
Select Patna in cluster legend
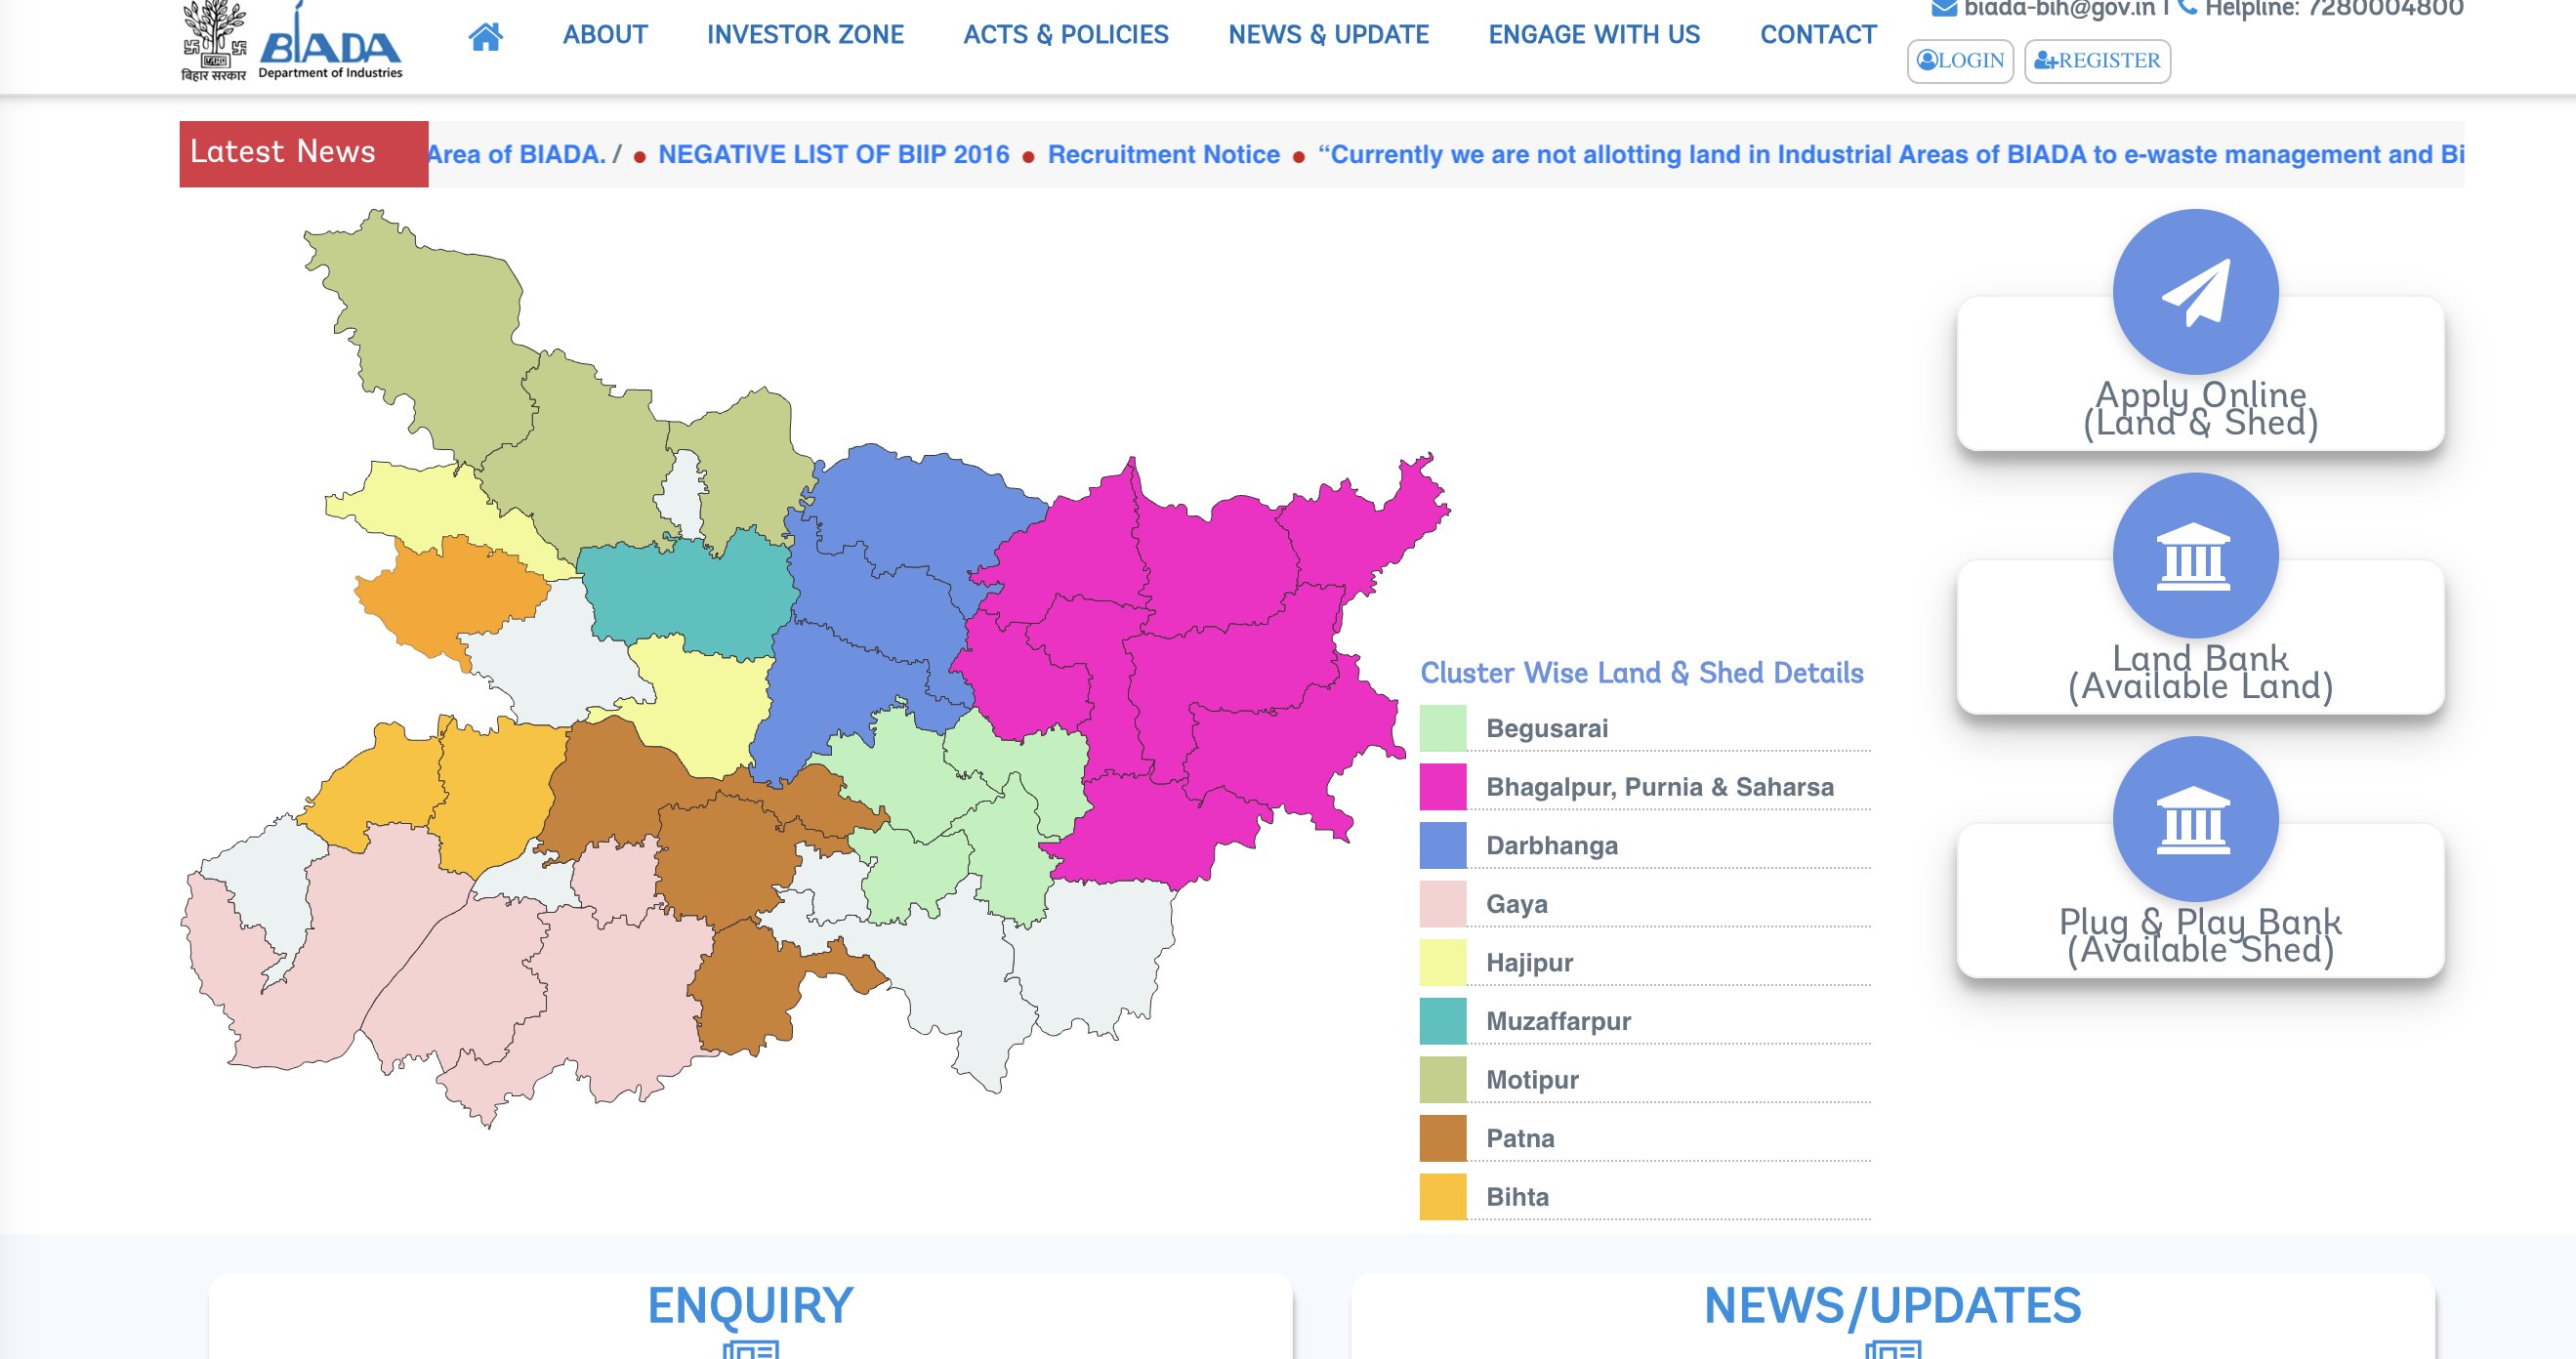click(x=1520, y=1138)
